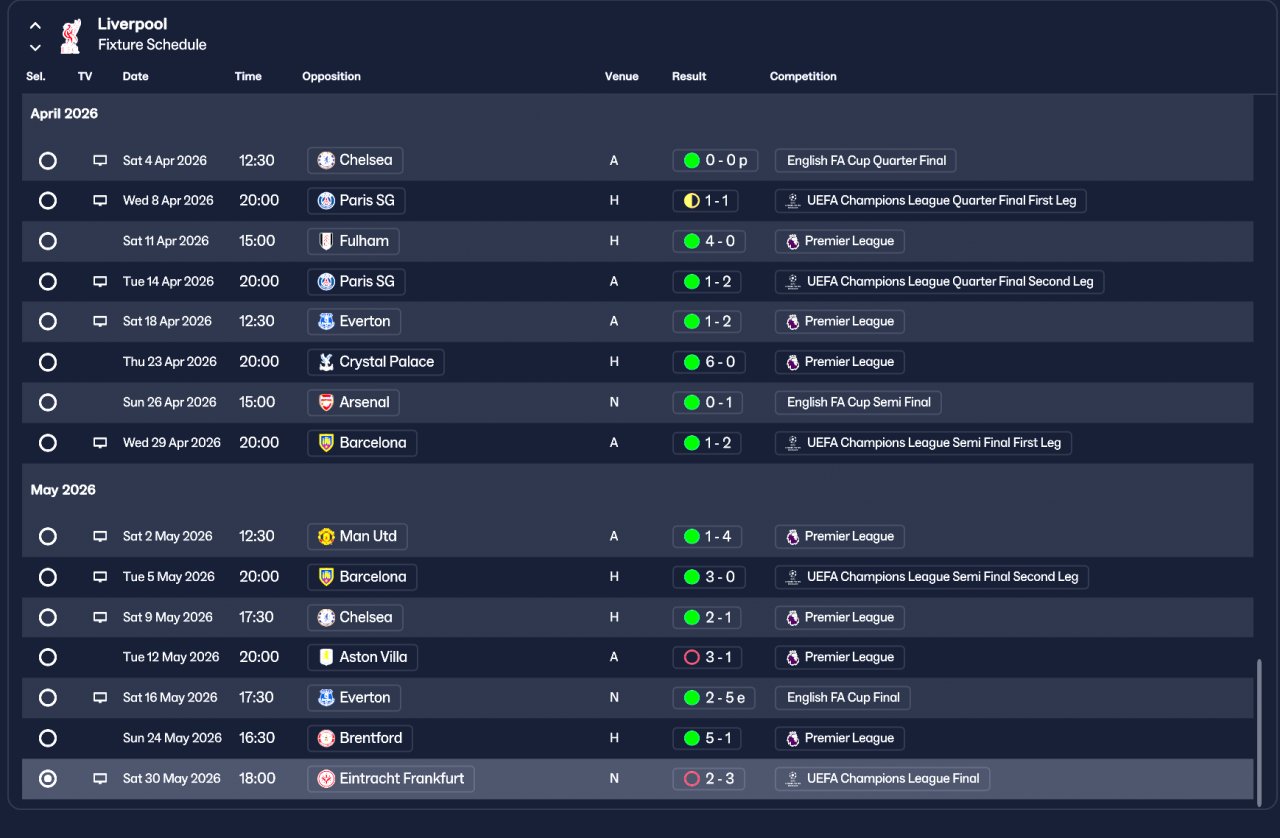Image resolution: width=1280 pixels, height=838 pixels.
Task: Click the half-yellow draw indicator beside 1 - 1
Action: pyautogui.click(x=691, y=200)
